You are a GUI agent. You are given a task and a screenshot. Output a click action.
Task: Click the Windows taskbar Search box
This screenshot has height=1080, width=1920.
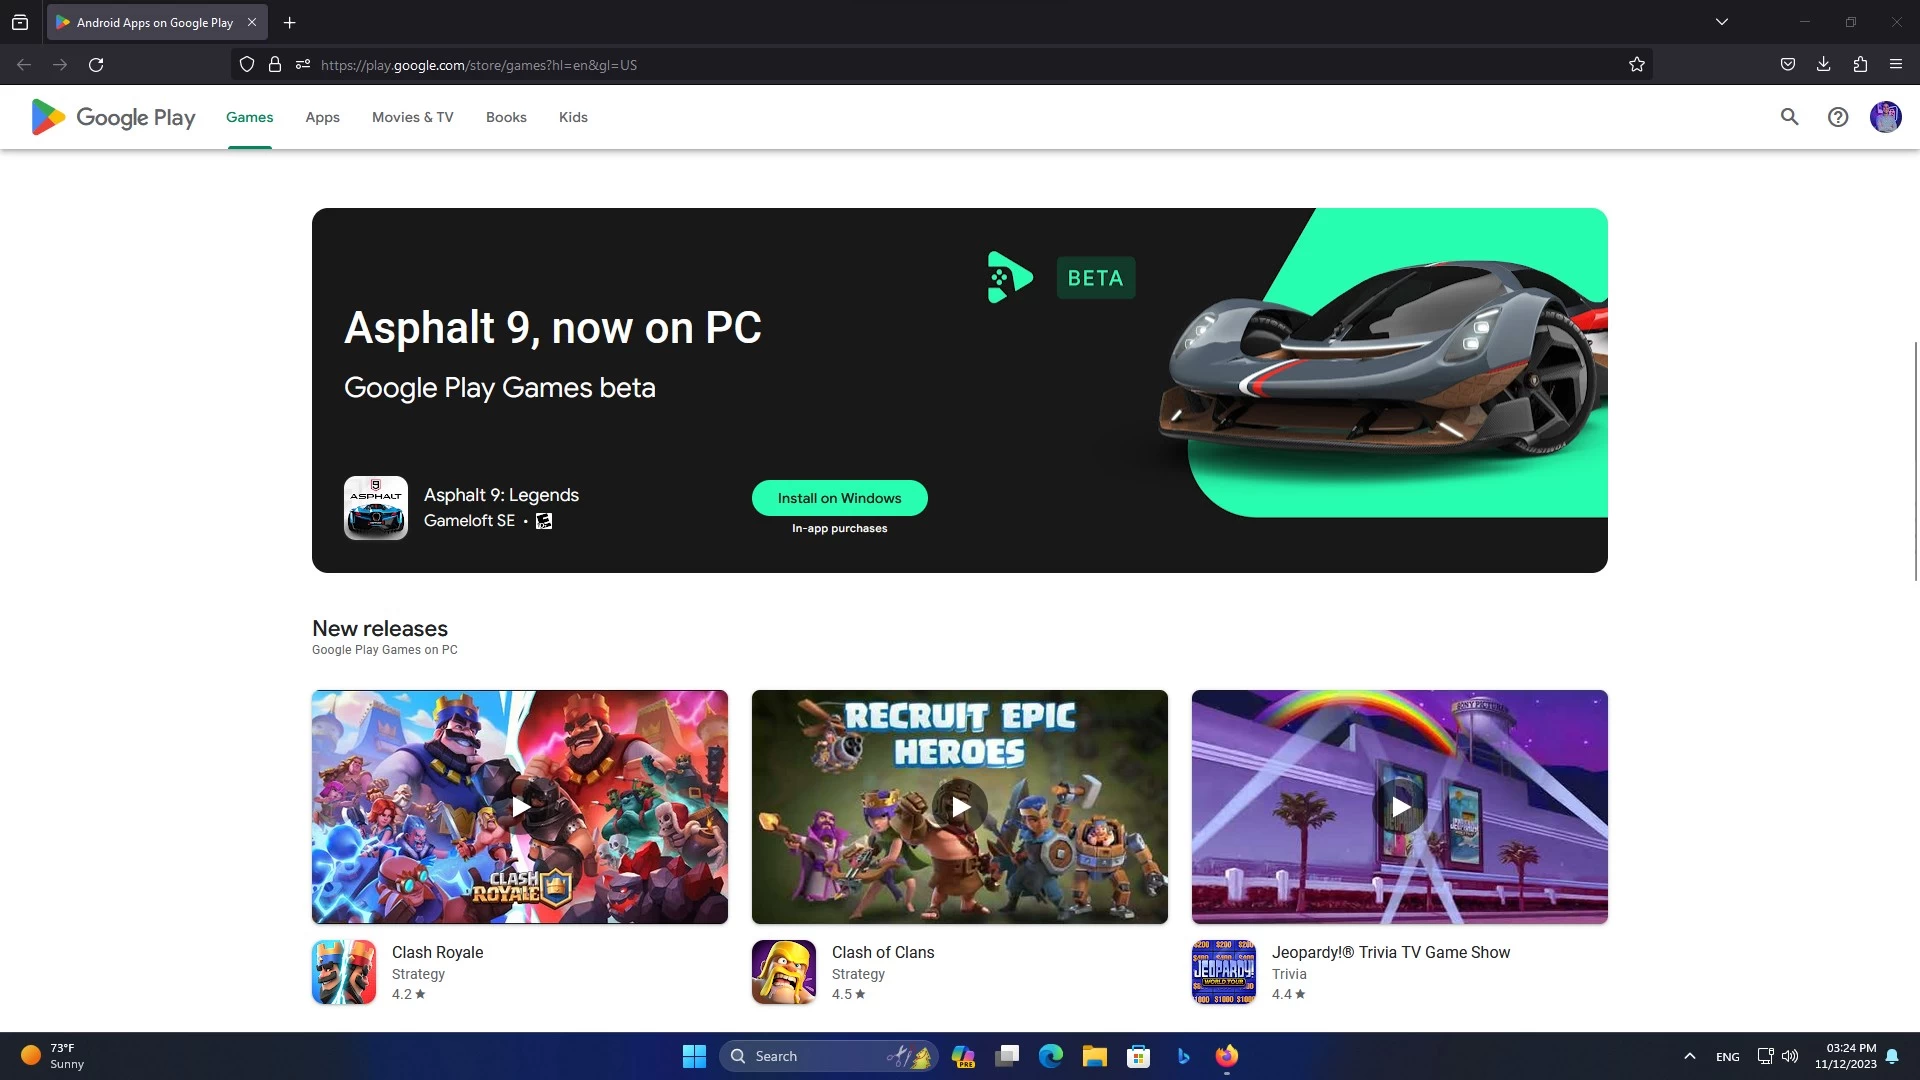pos(828,1056)
